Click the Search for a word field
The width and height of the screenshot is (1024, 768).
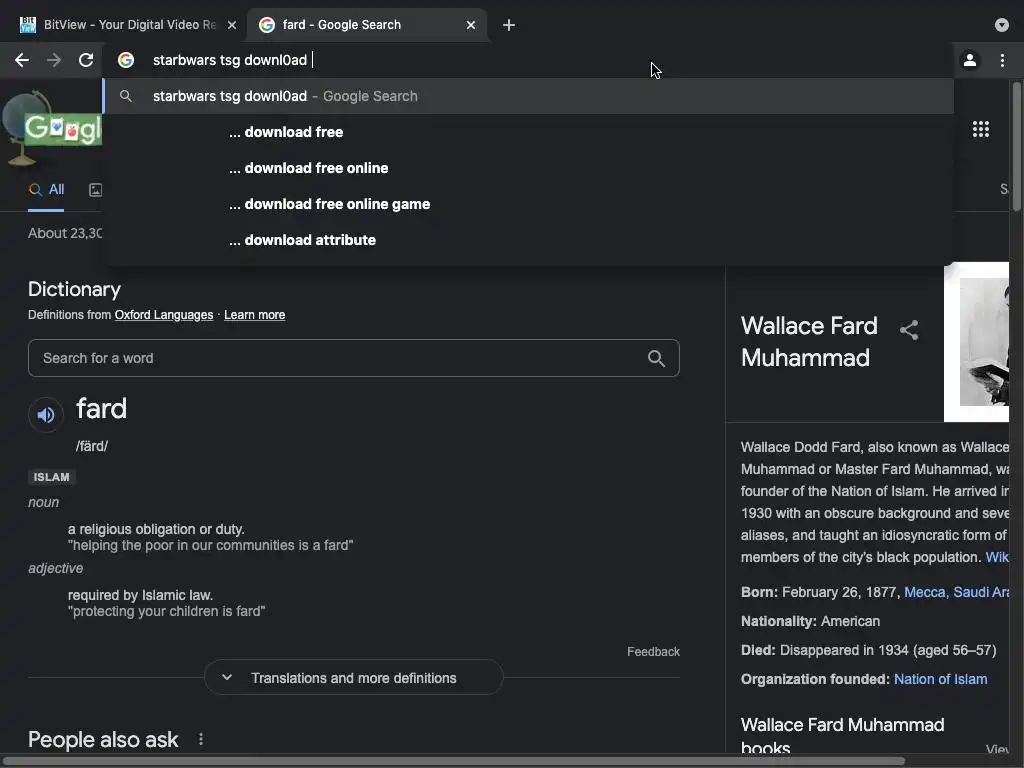[335, 358]
